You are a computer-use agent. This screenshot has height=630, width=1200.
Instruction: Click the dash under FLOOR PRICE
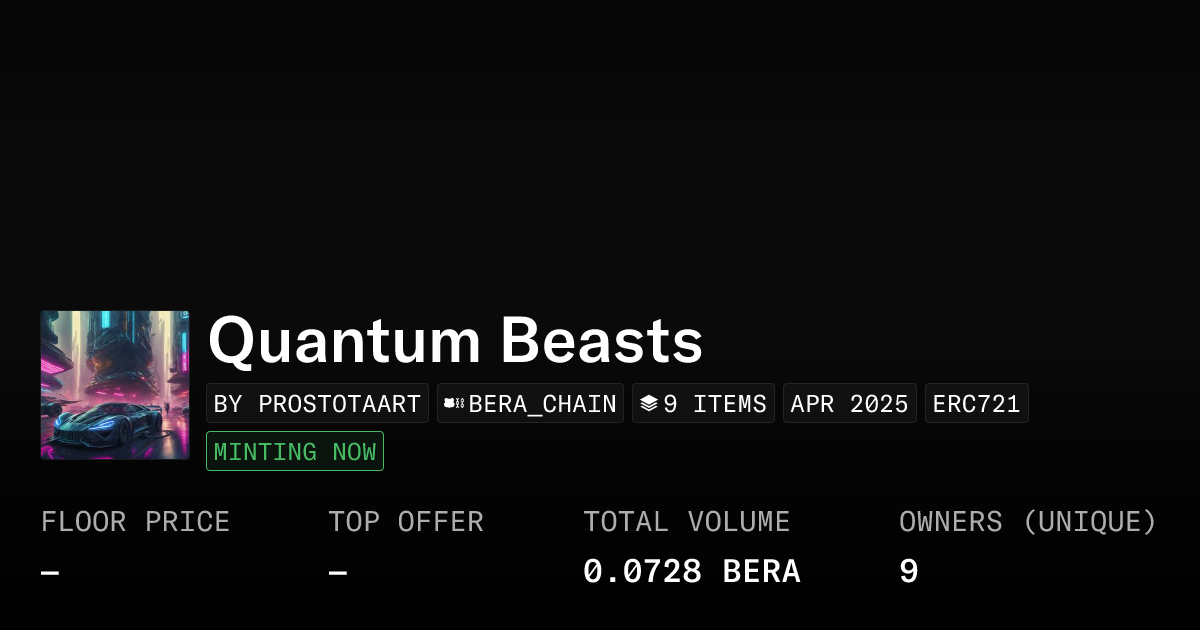48,572
